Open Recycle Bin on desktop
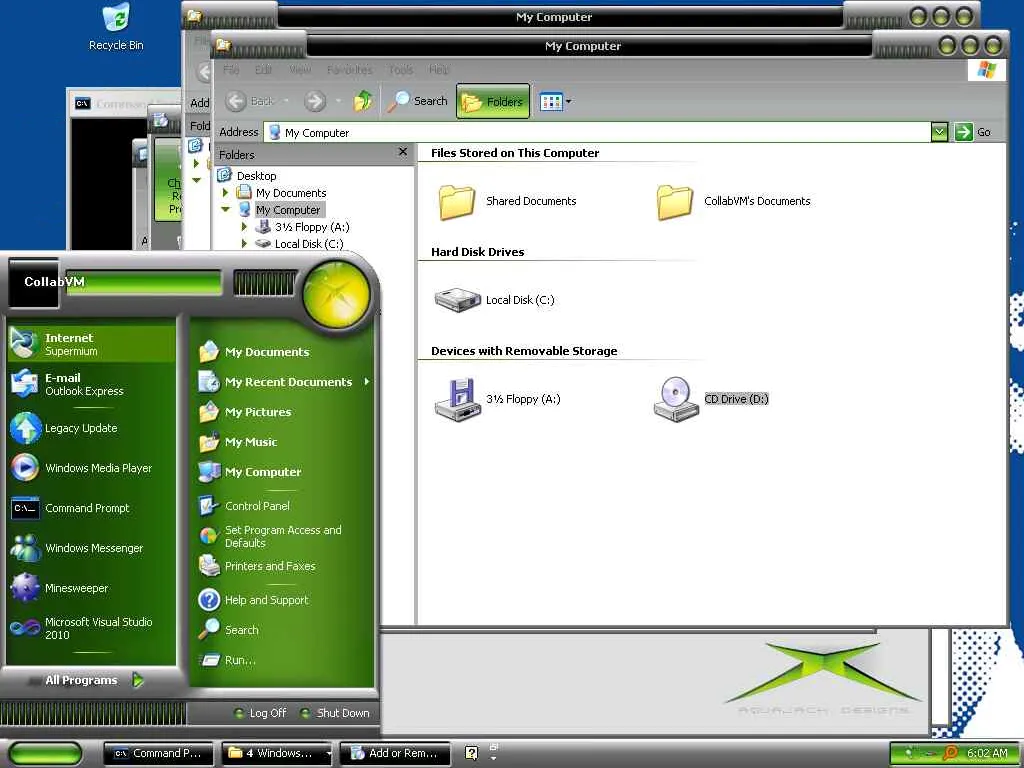The image size is (1024, 768). click(116, 27)
